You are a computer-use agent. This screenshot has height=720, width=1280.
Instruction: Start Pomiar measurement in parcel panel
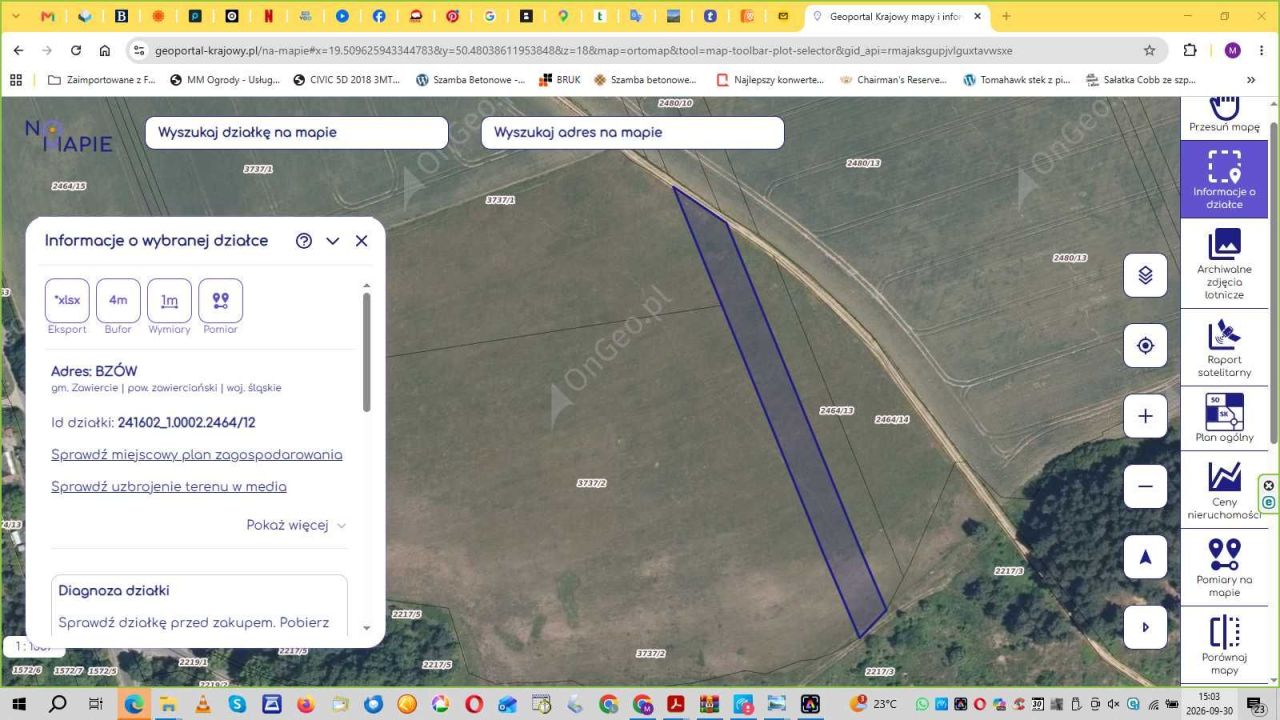coord(221,300)
